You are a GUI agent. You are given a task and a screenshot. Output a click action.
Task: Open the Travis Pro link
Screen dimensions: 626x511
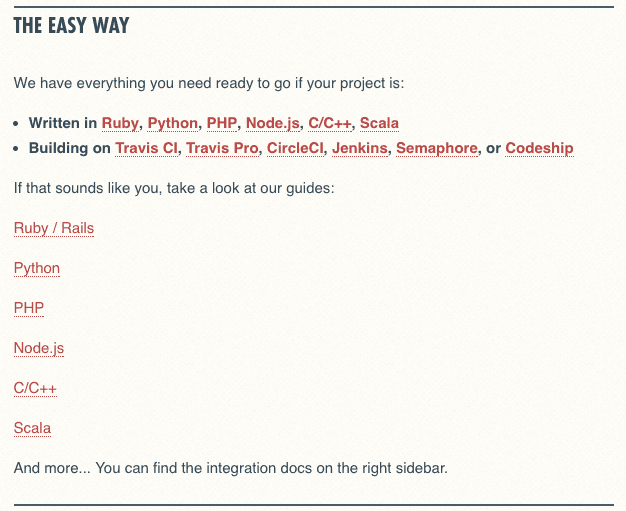(222, 149)
